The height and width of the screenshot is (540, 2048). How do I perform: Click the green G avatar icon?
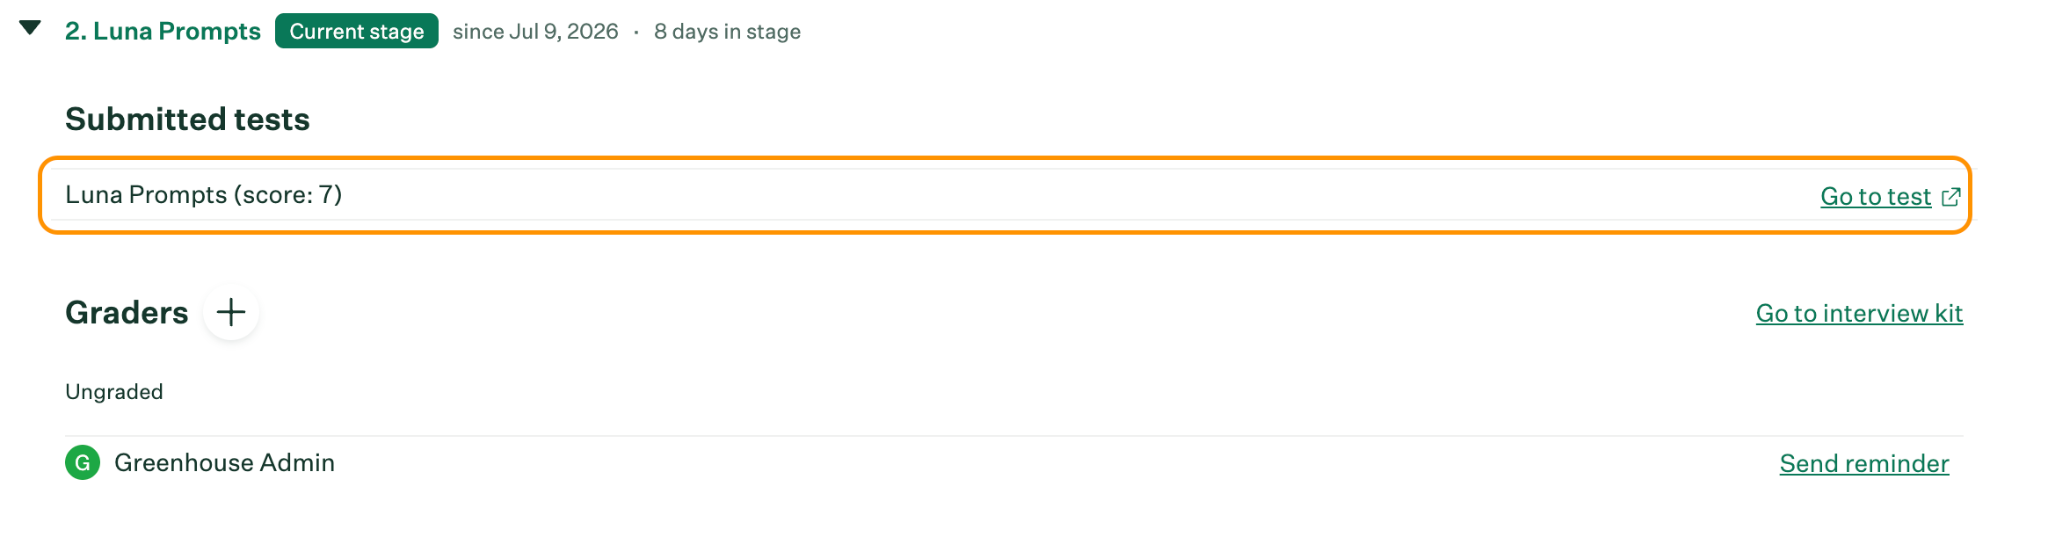tap(83, 463)
